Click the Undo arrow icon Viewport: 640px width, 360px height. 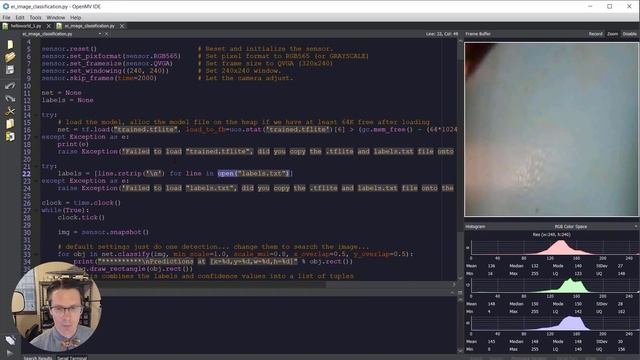pos(10,86)
